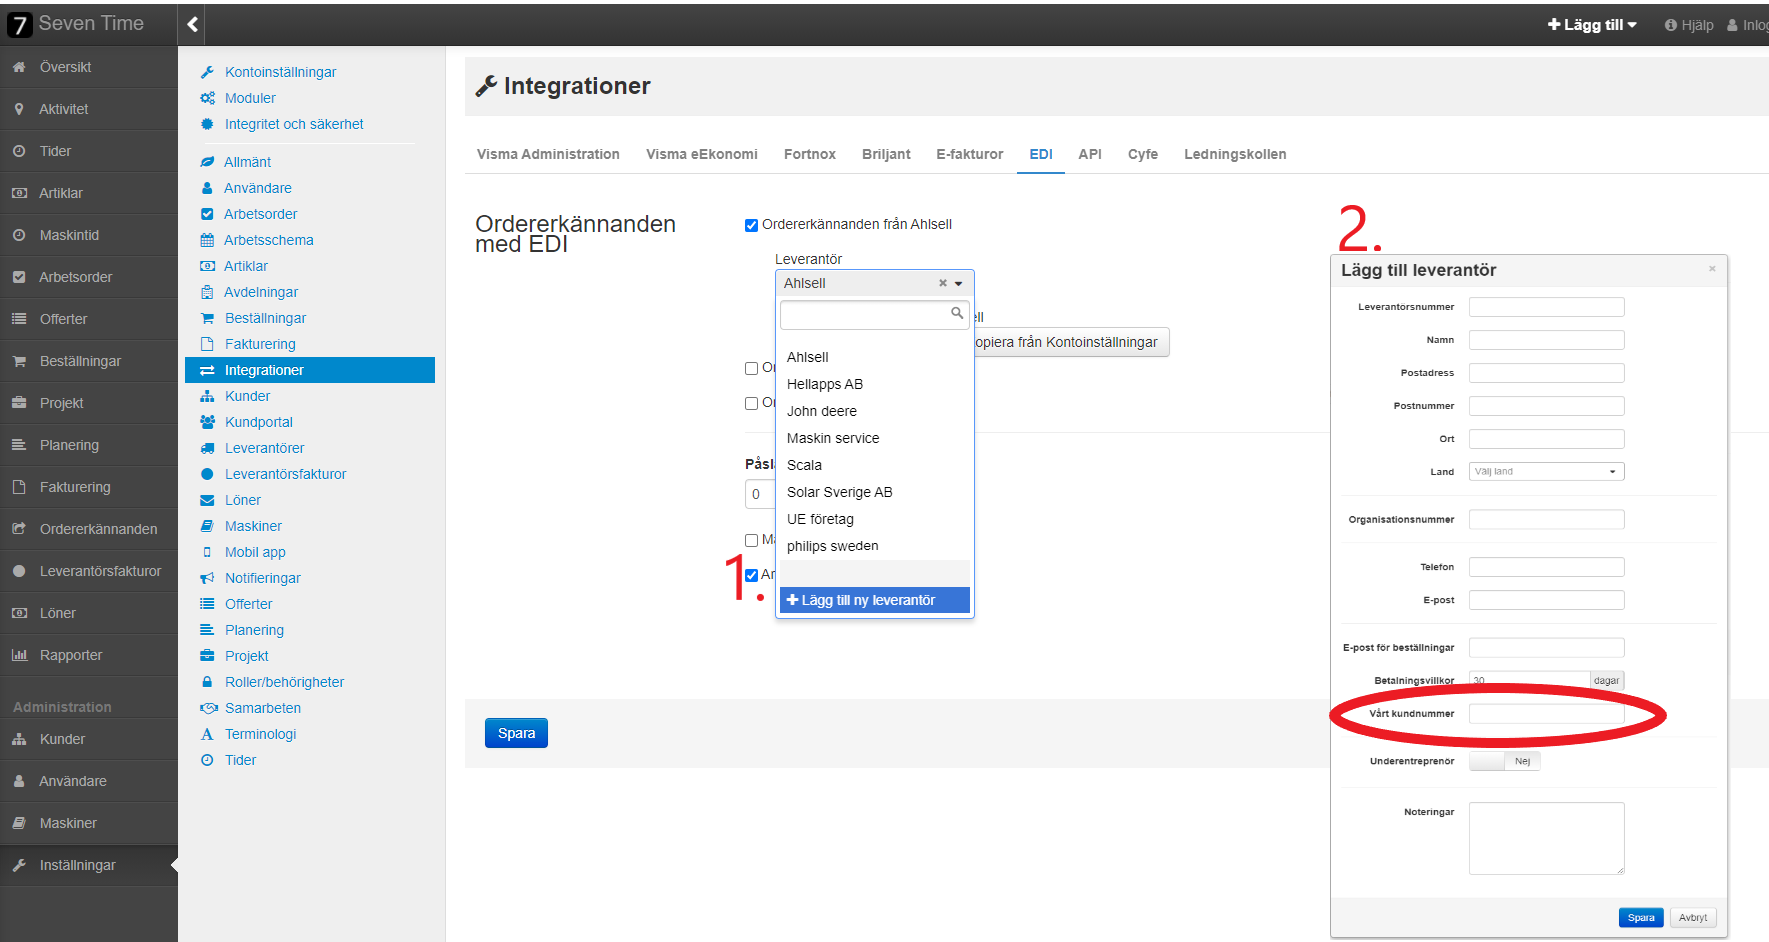Click the Seven Time logo icon

19,24
